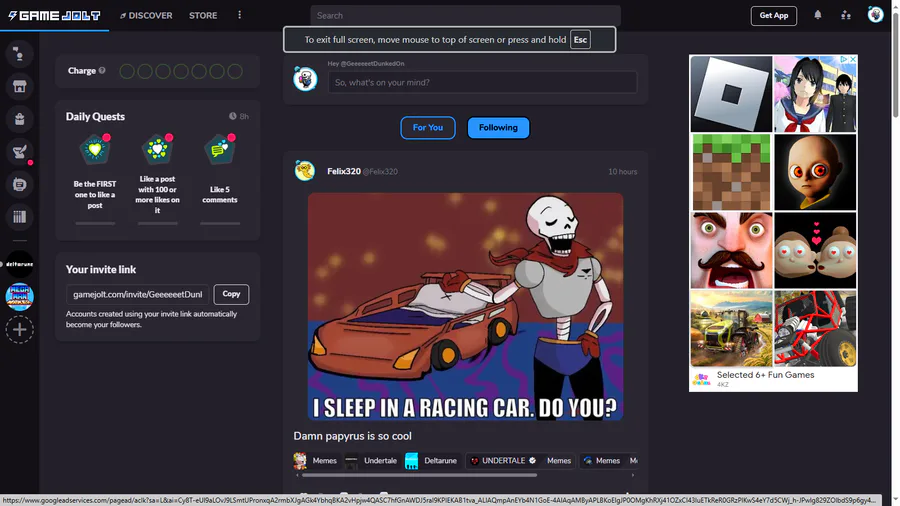Open the library bars icon in sidebar
This screenshot has width=900, height=506.
coord(20,217)
